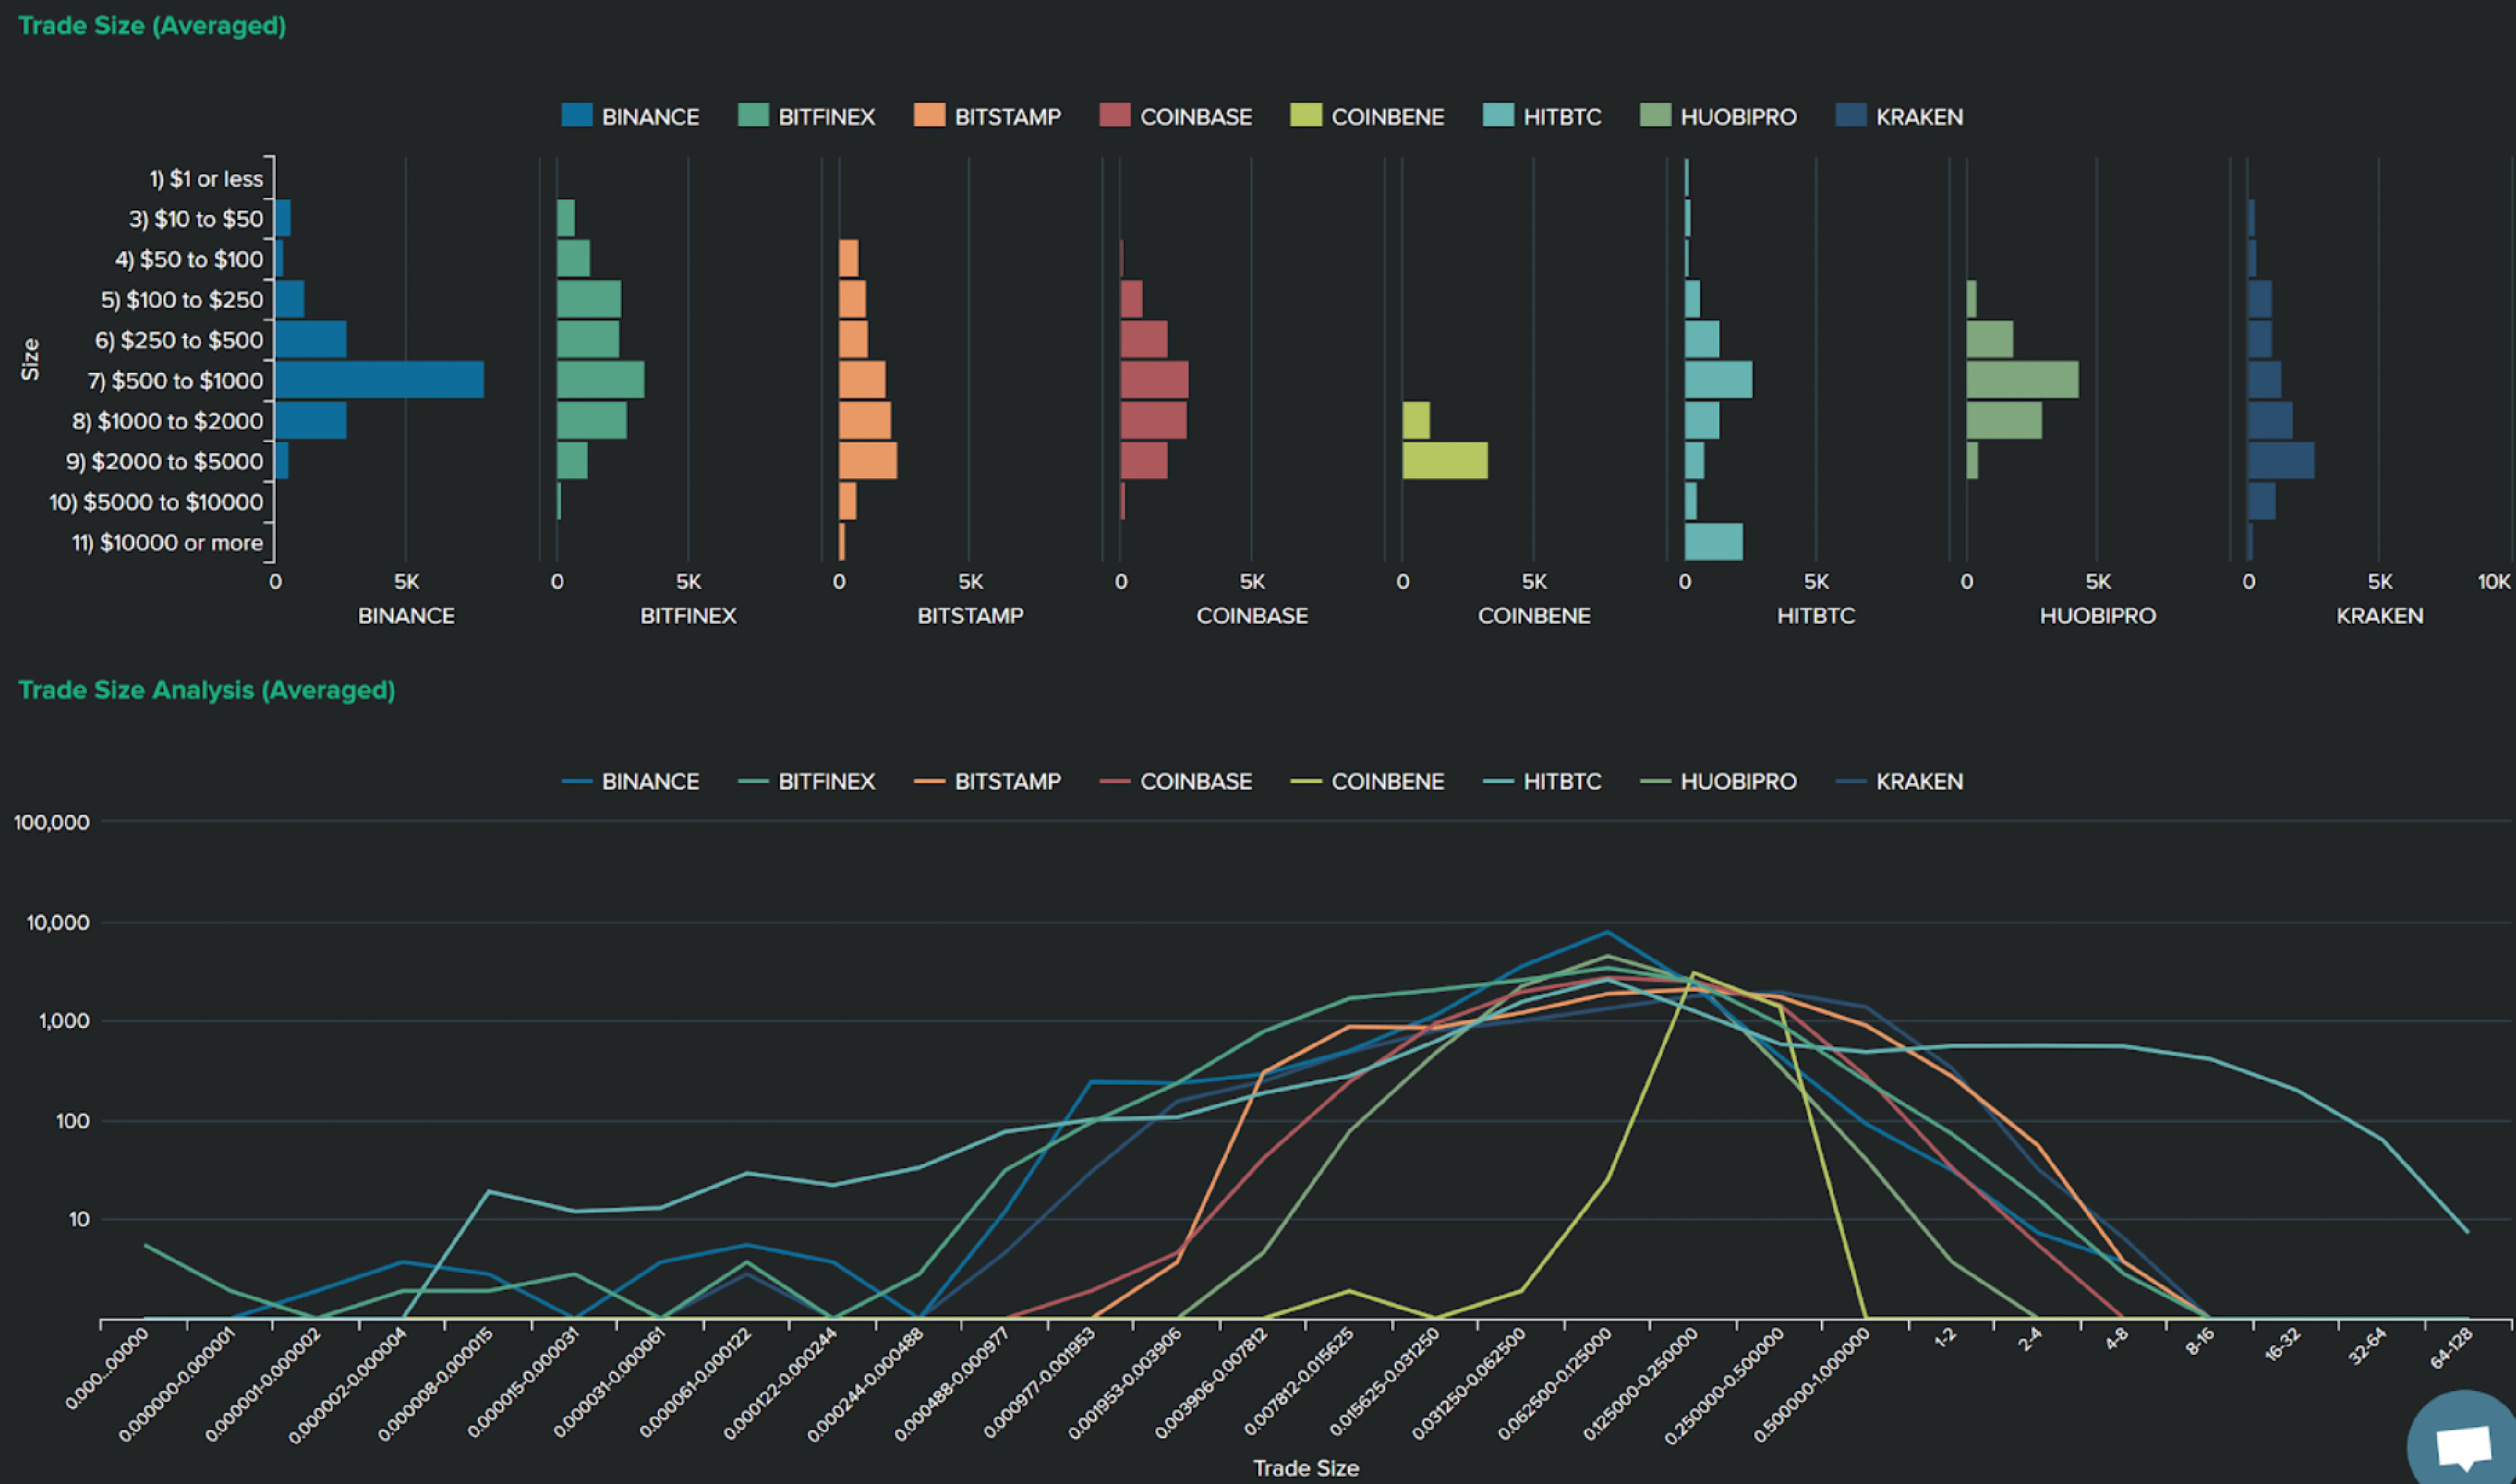Click the 'Trade Size' x-axis title
This screenshot has height=1484, width=2516.
tap(1306, 1468)
